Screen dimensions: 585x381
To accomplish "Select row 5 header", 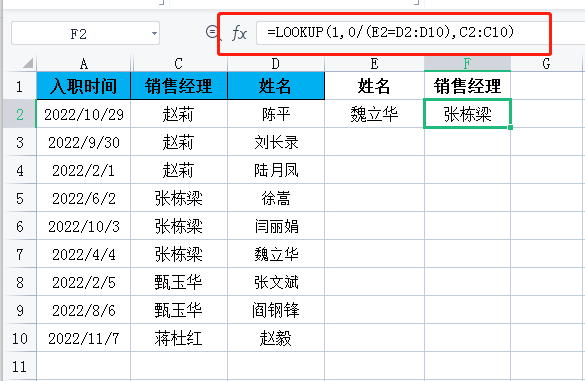I will pyautogui.click(x=20, y=198).
